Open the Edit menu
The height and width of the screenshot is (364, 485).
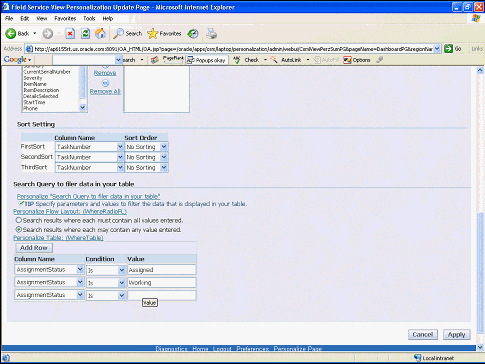25,18
